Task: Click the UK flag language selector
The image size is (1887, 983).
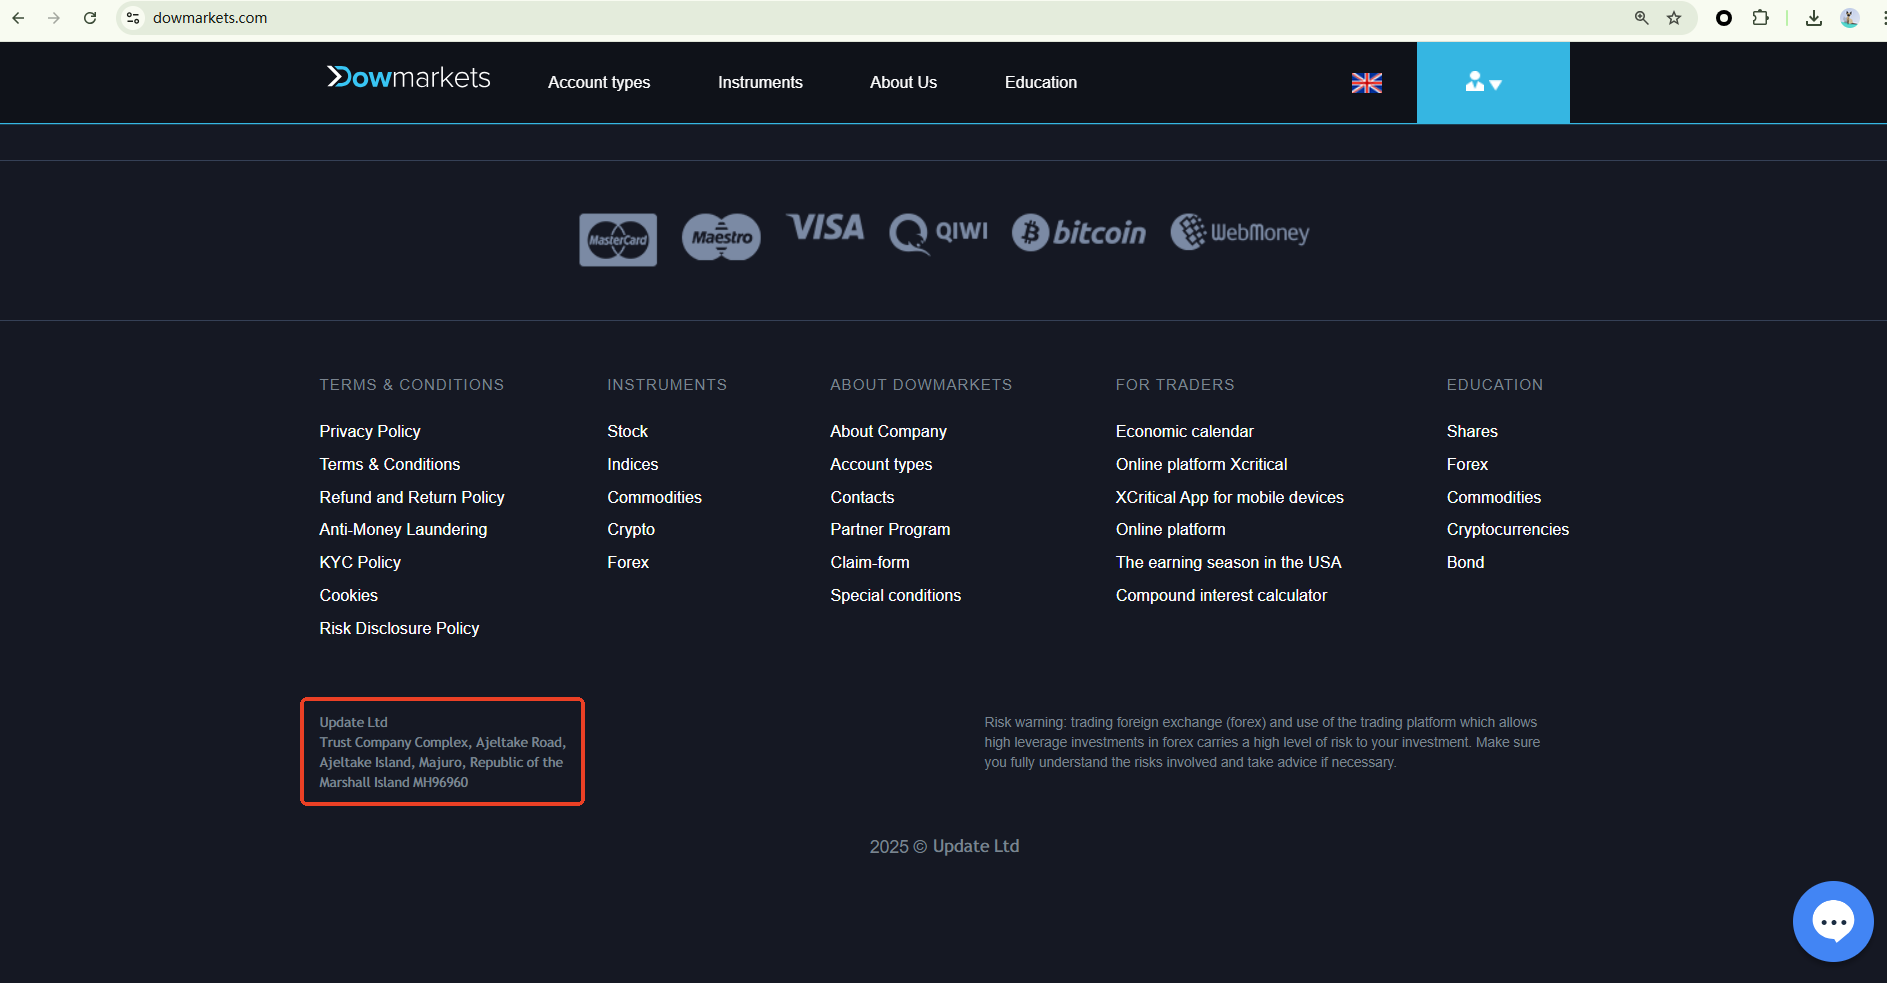Action: point(1366,83)
